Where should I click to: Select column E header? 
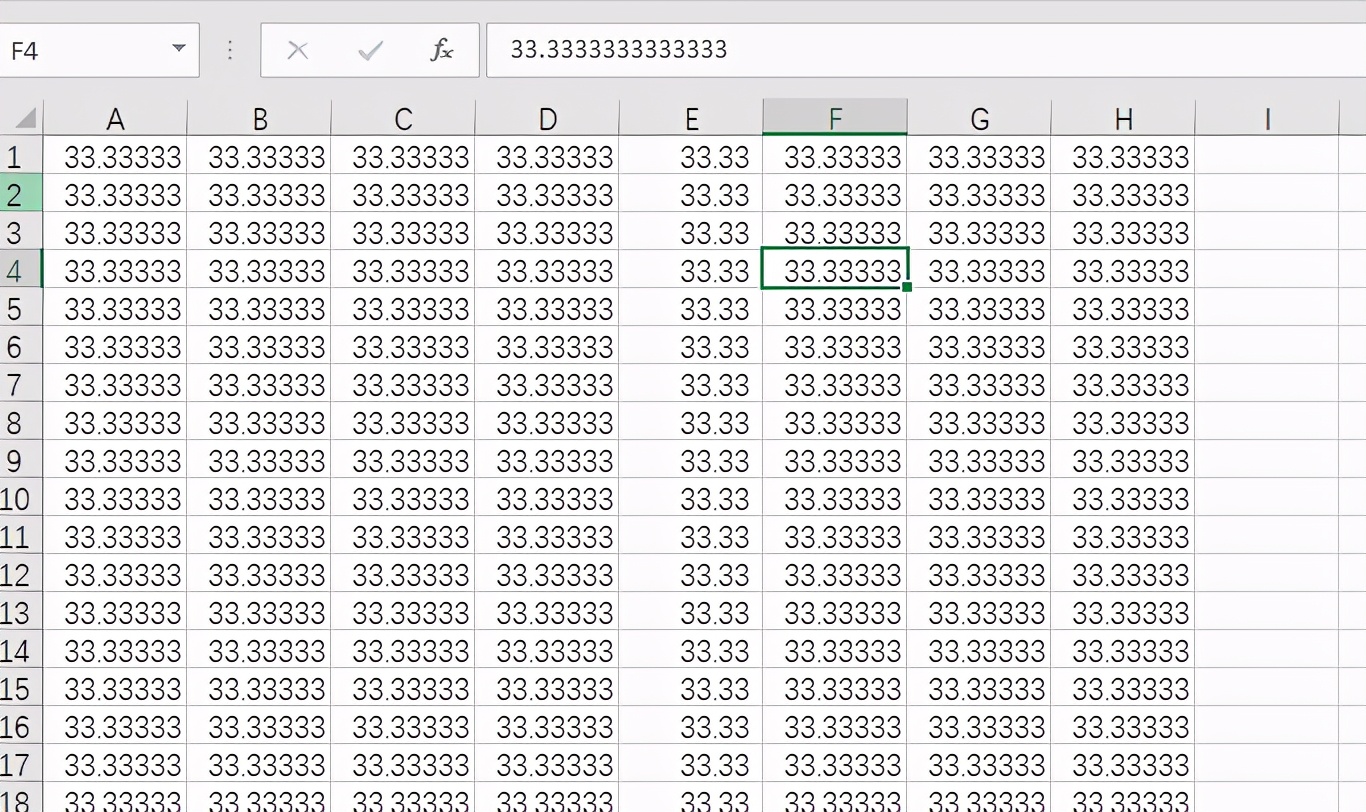692,118
